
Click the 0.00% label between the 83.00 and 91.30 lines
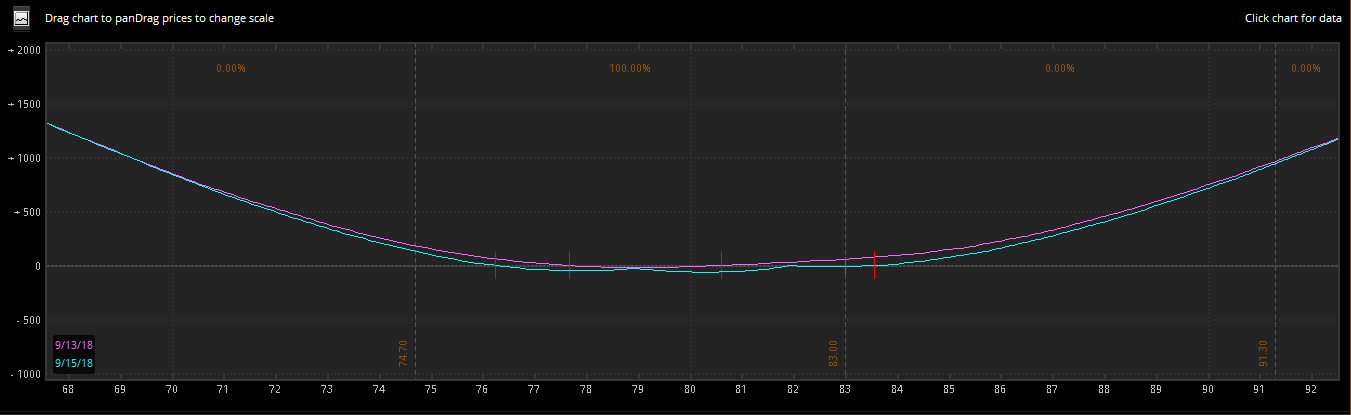[1060, 69]
